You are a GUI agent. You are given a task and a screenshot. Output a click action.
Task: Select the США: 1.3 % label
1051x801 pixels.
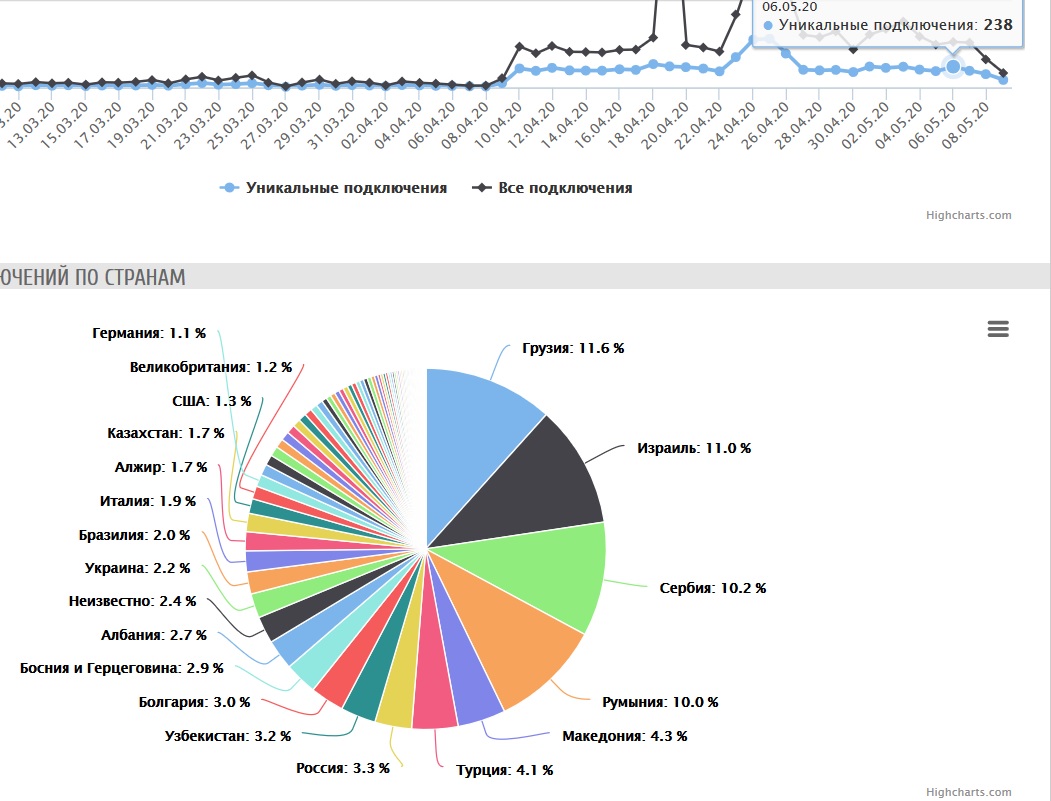[212, 402]
